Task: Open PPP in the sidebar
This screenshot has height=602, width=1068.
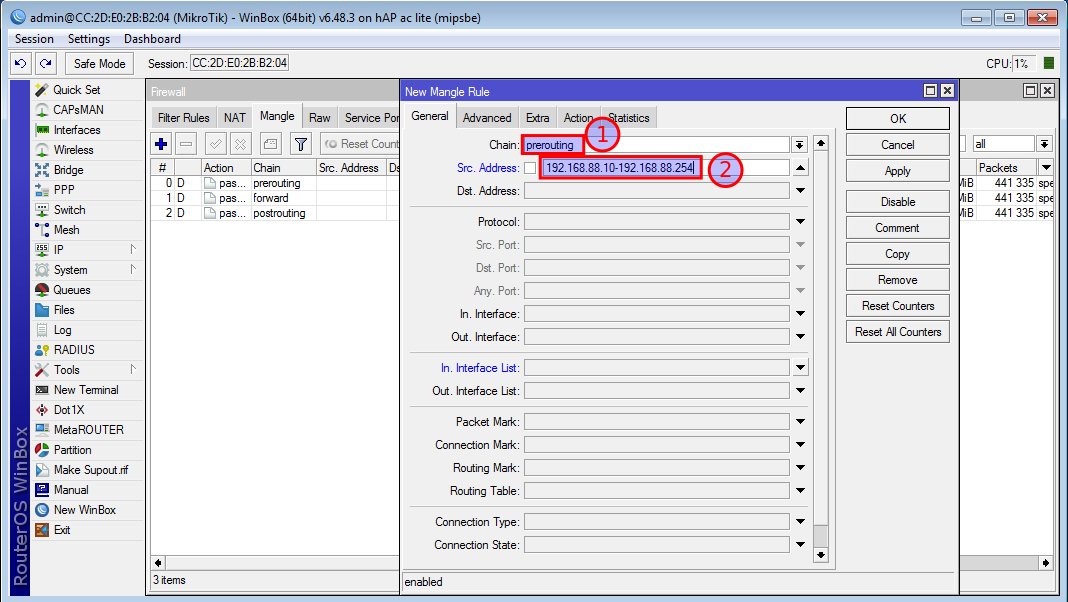Action: pos(64,189)
